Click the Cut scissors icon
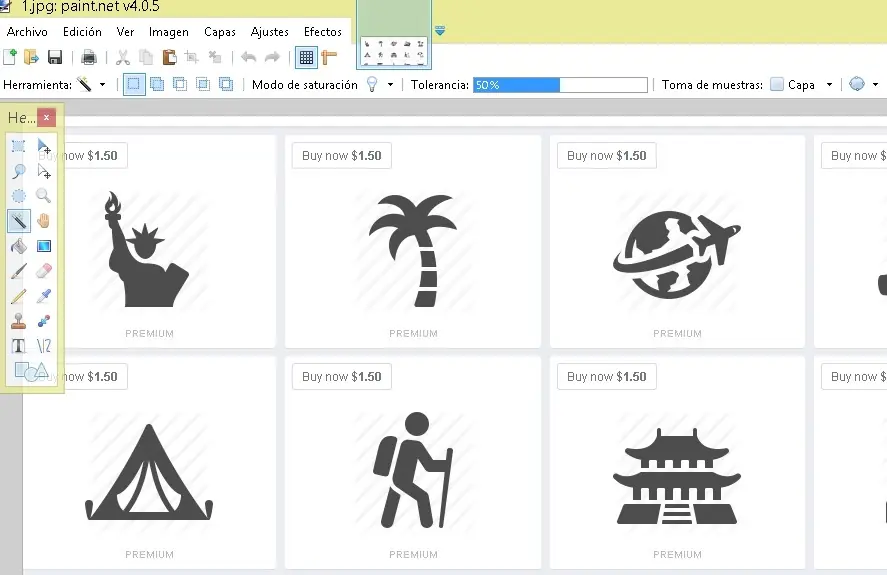887x575 pixels. 123,57
